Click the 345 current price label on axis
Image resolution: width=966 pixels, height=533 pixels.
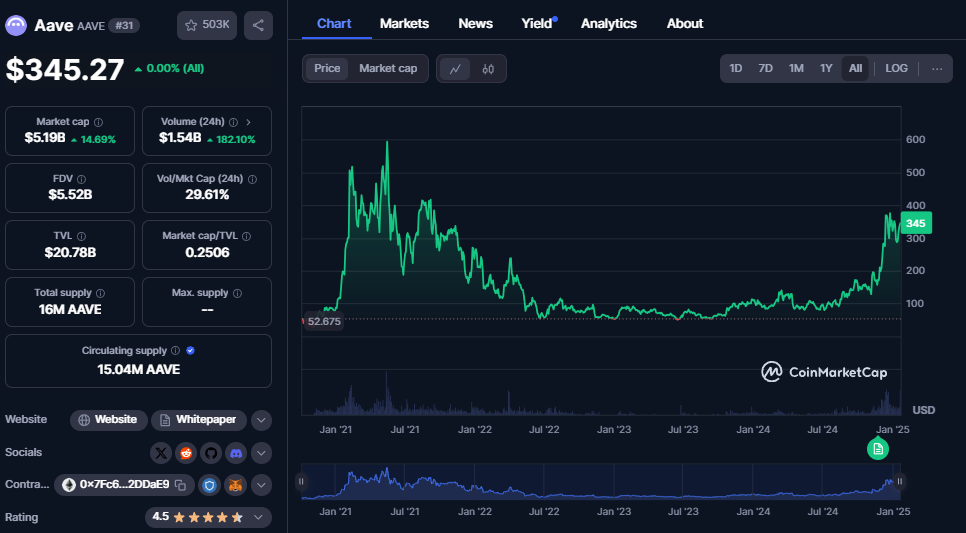tap(916, 223)
